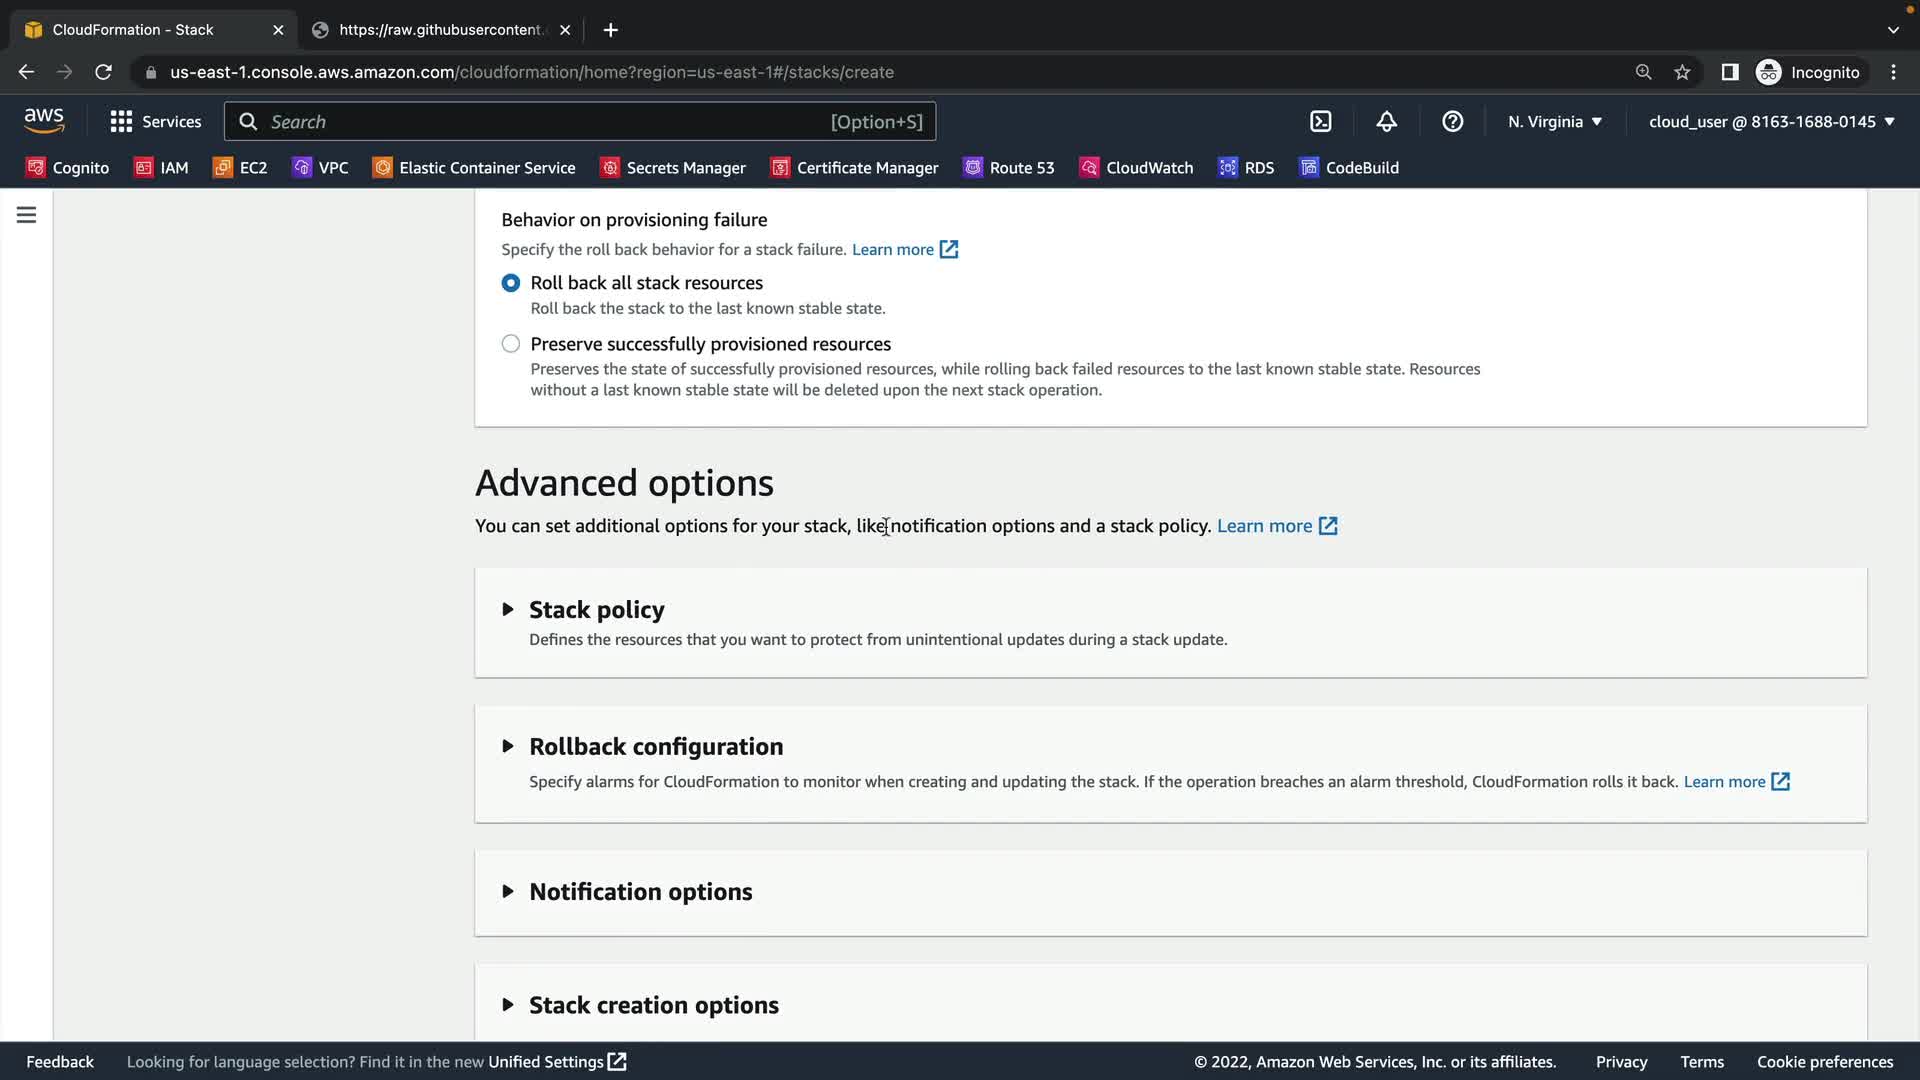Open cloud_user account menu

pos(1771,121)
